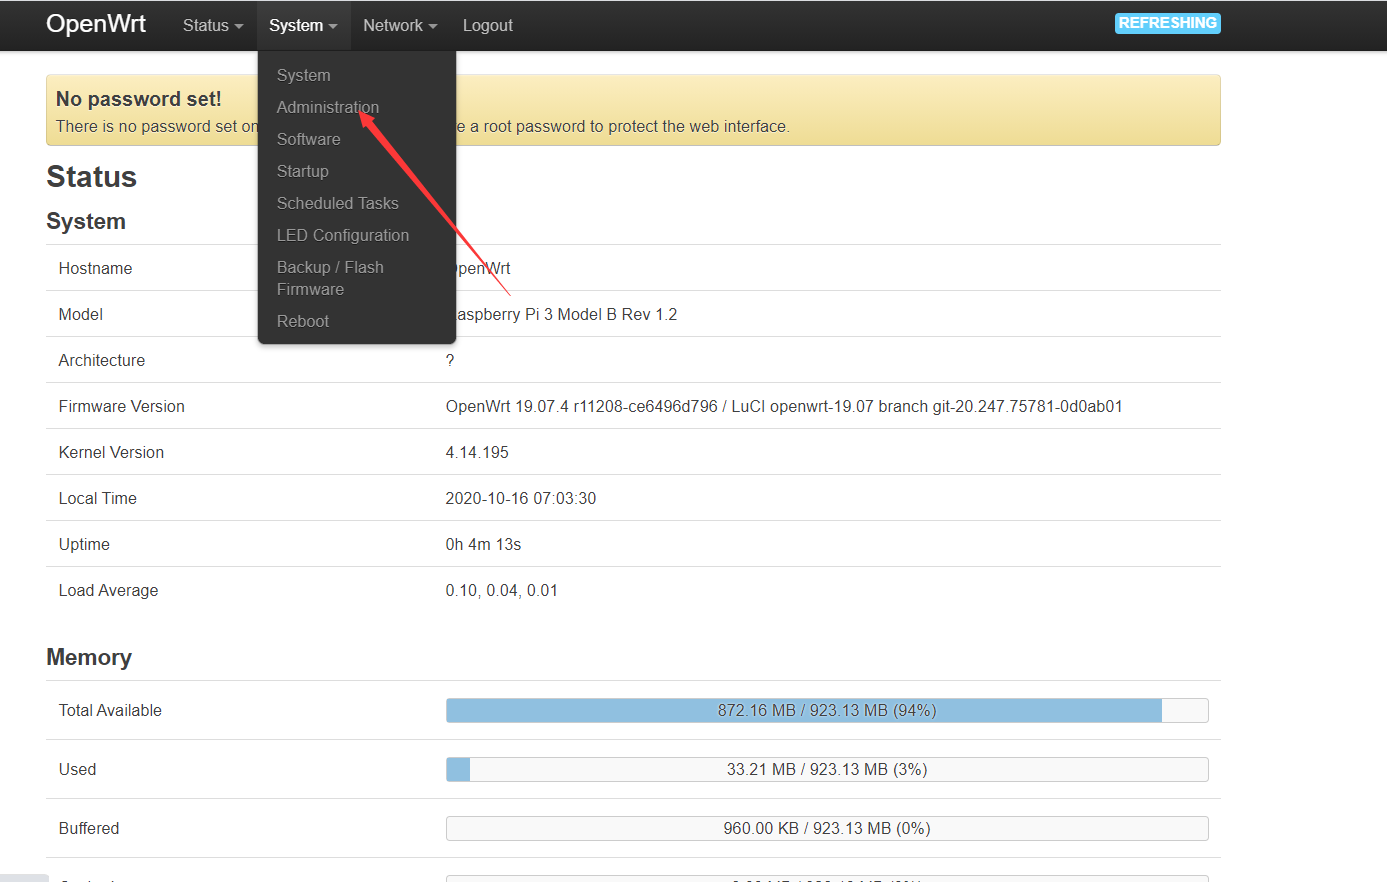Click the Memory section heading

[x=89, y=657]
